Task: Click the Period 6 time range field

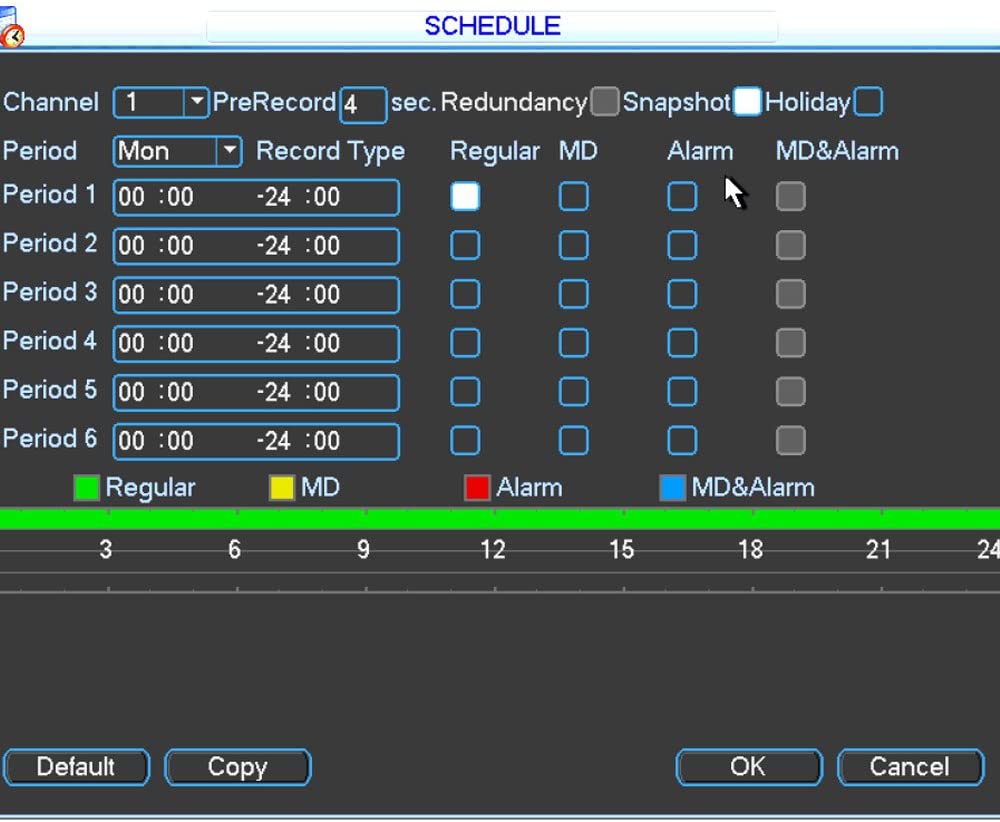Action: pyautogui.click(x=256, y=441)
